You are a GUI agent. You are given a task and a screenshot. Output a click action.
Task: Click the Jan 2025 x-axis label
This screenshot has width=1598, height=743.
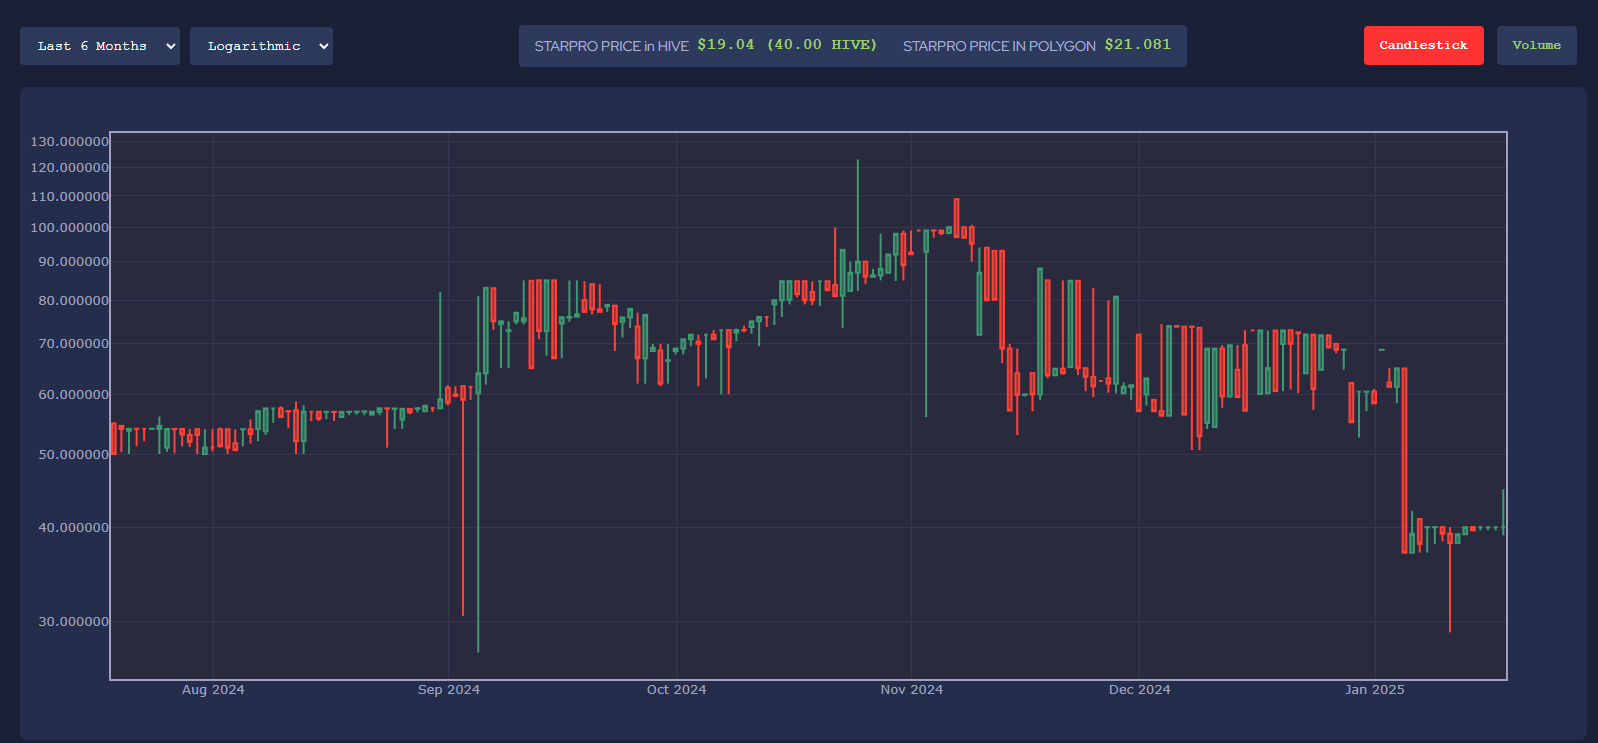(1374, 690)
